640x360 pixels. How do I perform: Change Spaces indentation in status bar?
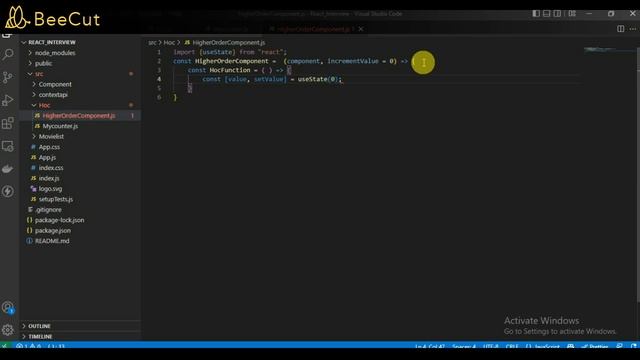[x=464, y=347]
